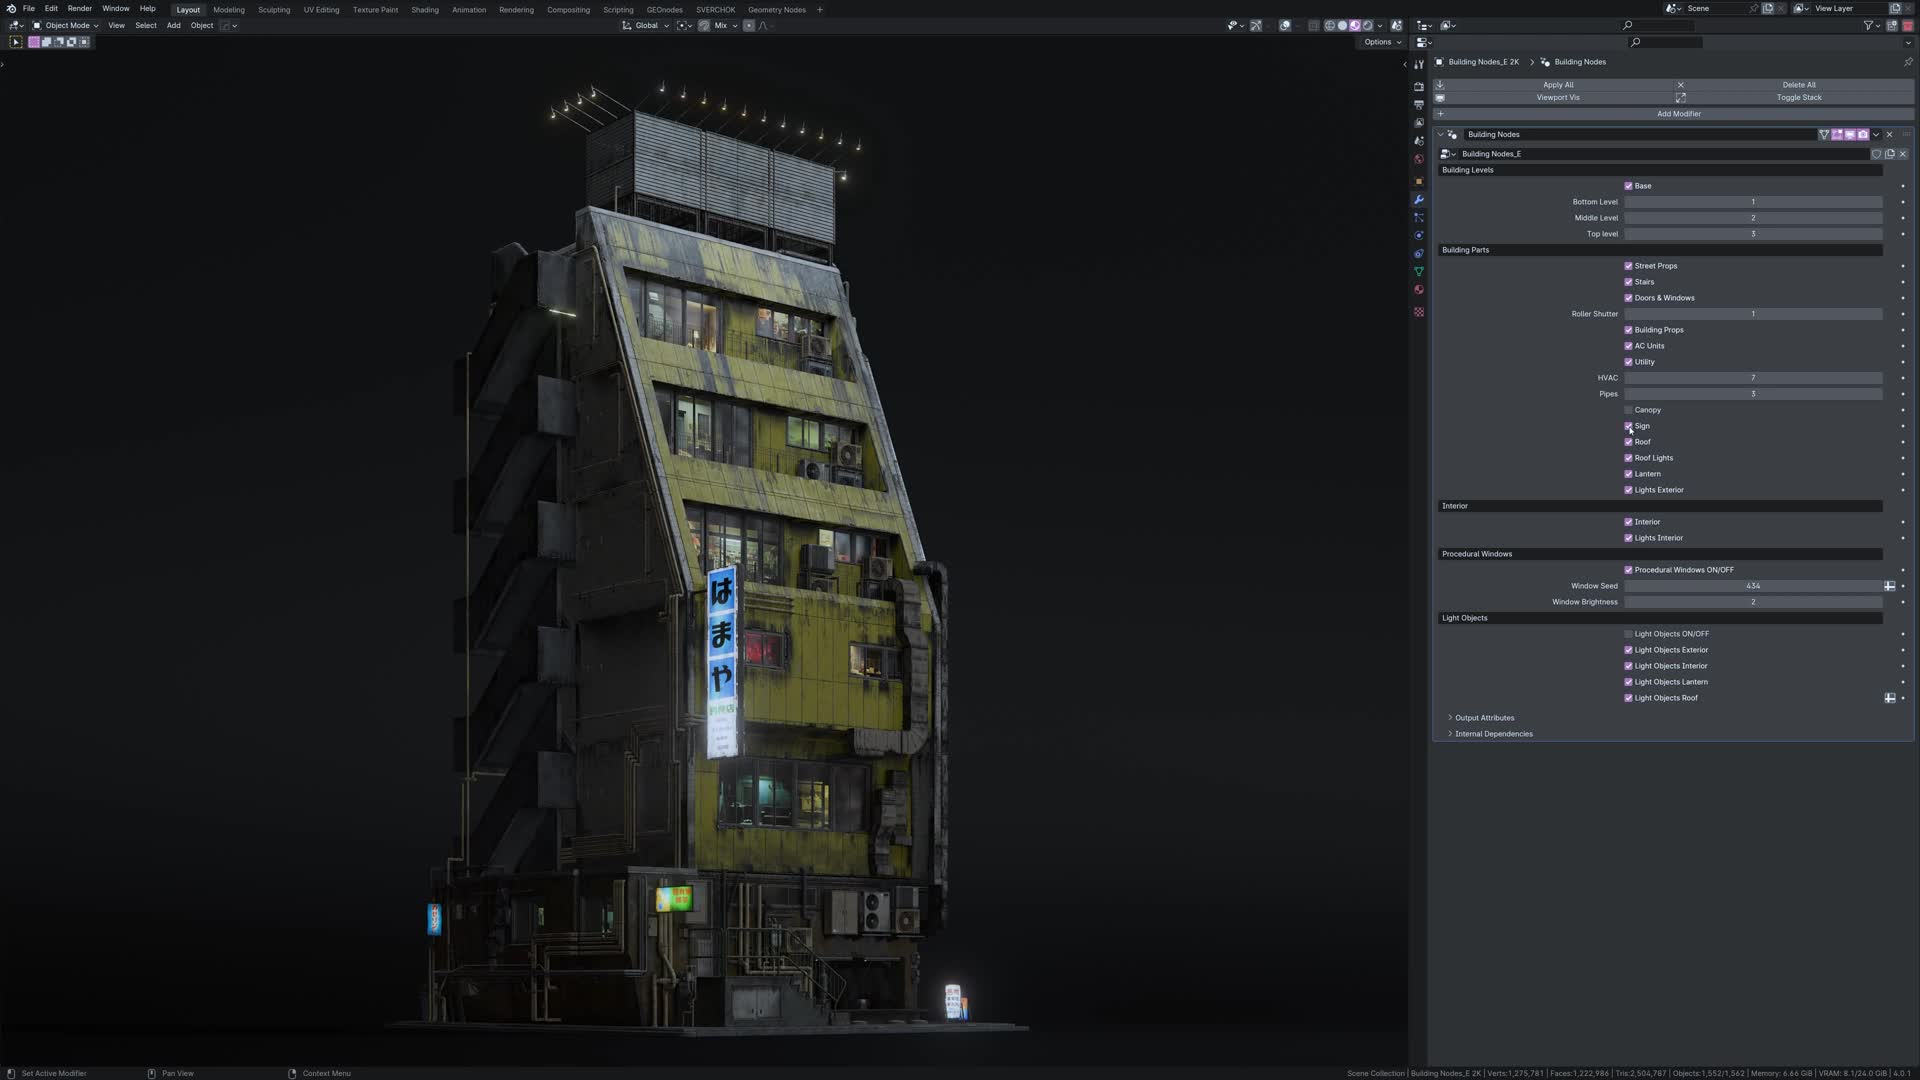Image resolution: width=1920 pixels, height=1080 pixels.
Task: Switch to the Geometry Nodes workspace tab
Action: click(x=777, y=10)
